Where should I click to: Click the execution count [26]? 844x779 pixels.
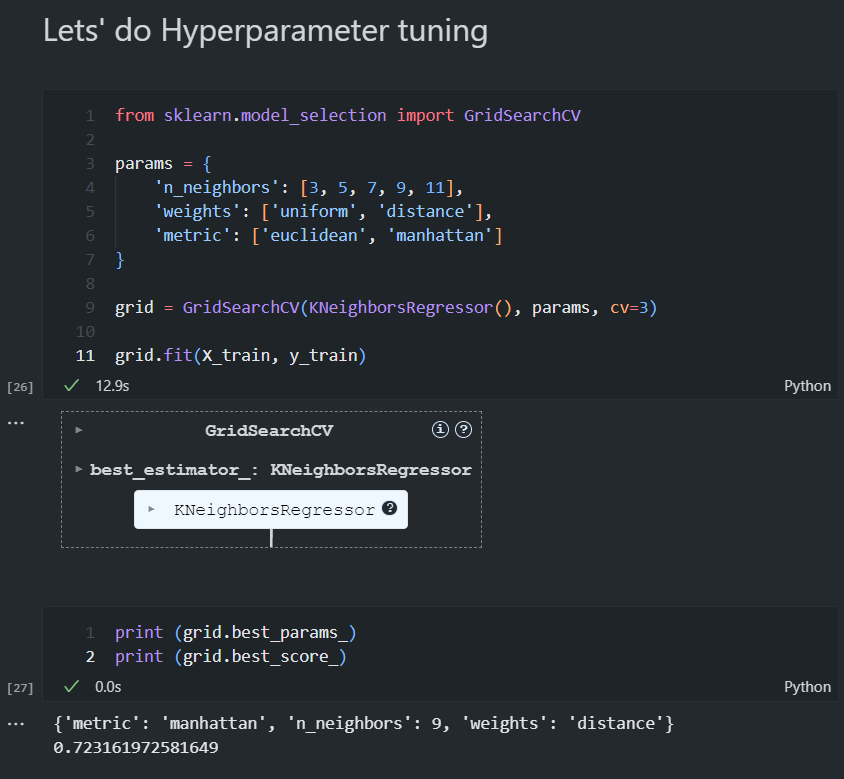click(20, 387)
